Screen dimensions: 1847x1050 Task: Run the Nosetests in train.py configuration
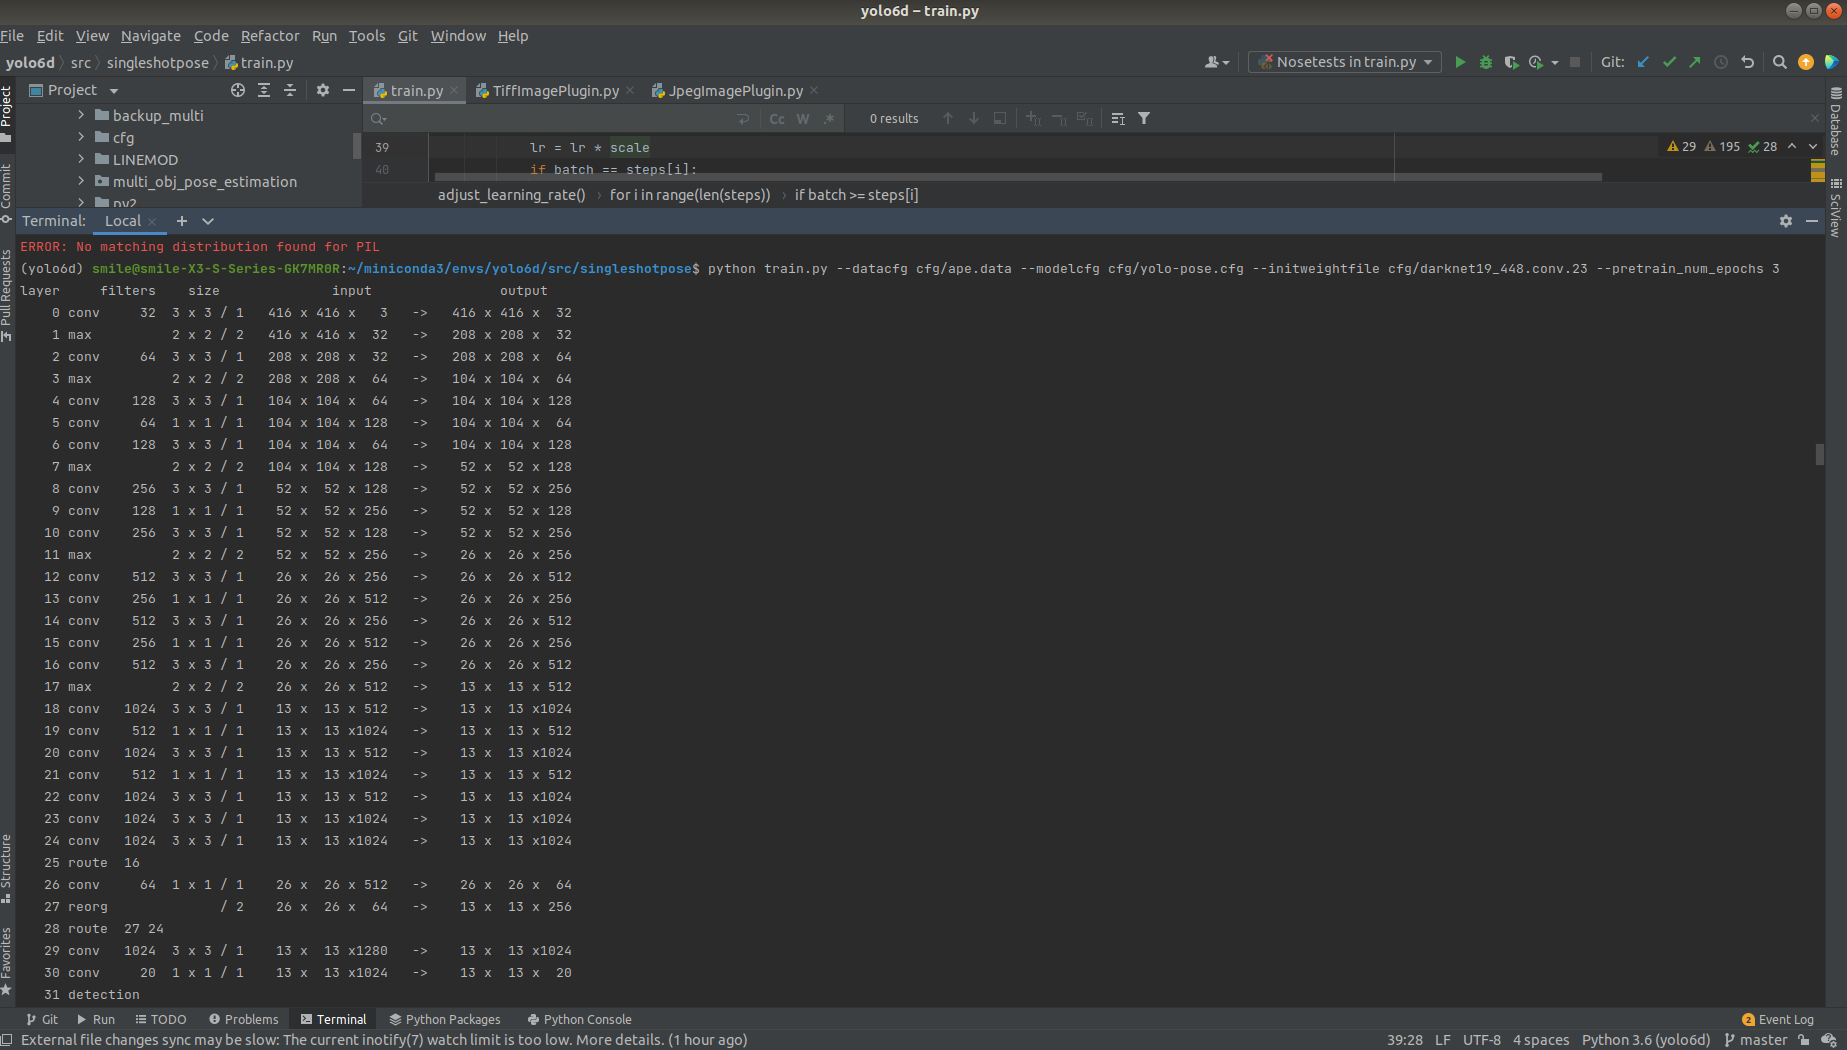click(x=1460, y=62)
